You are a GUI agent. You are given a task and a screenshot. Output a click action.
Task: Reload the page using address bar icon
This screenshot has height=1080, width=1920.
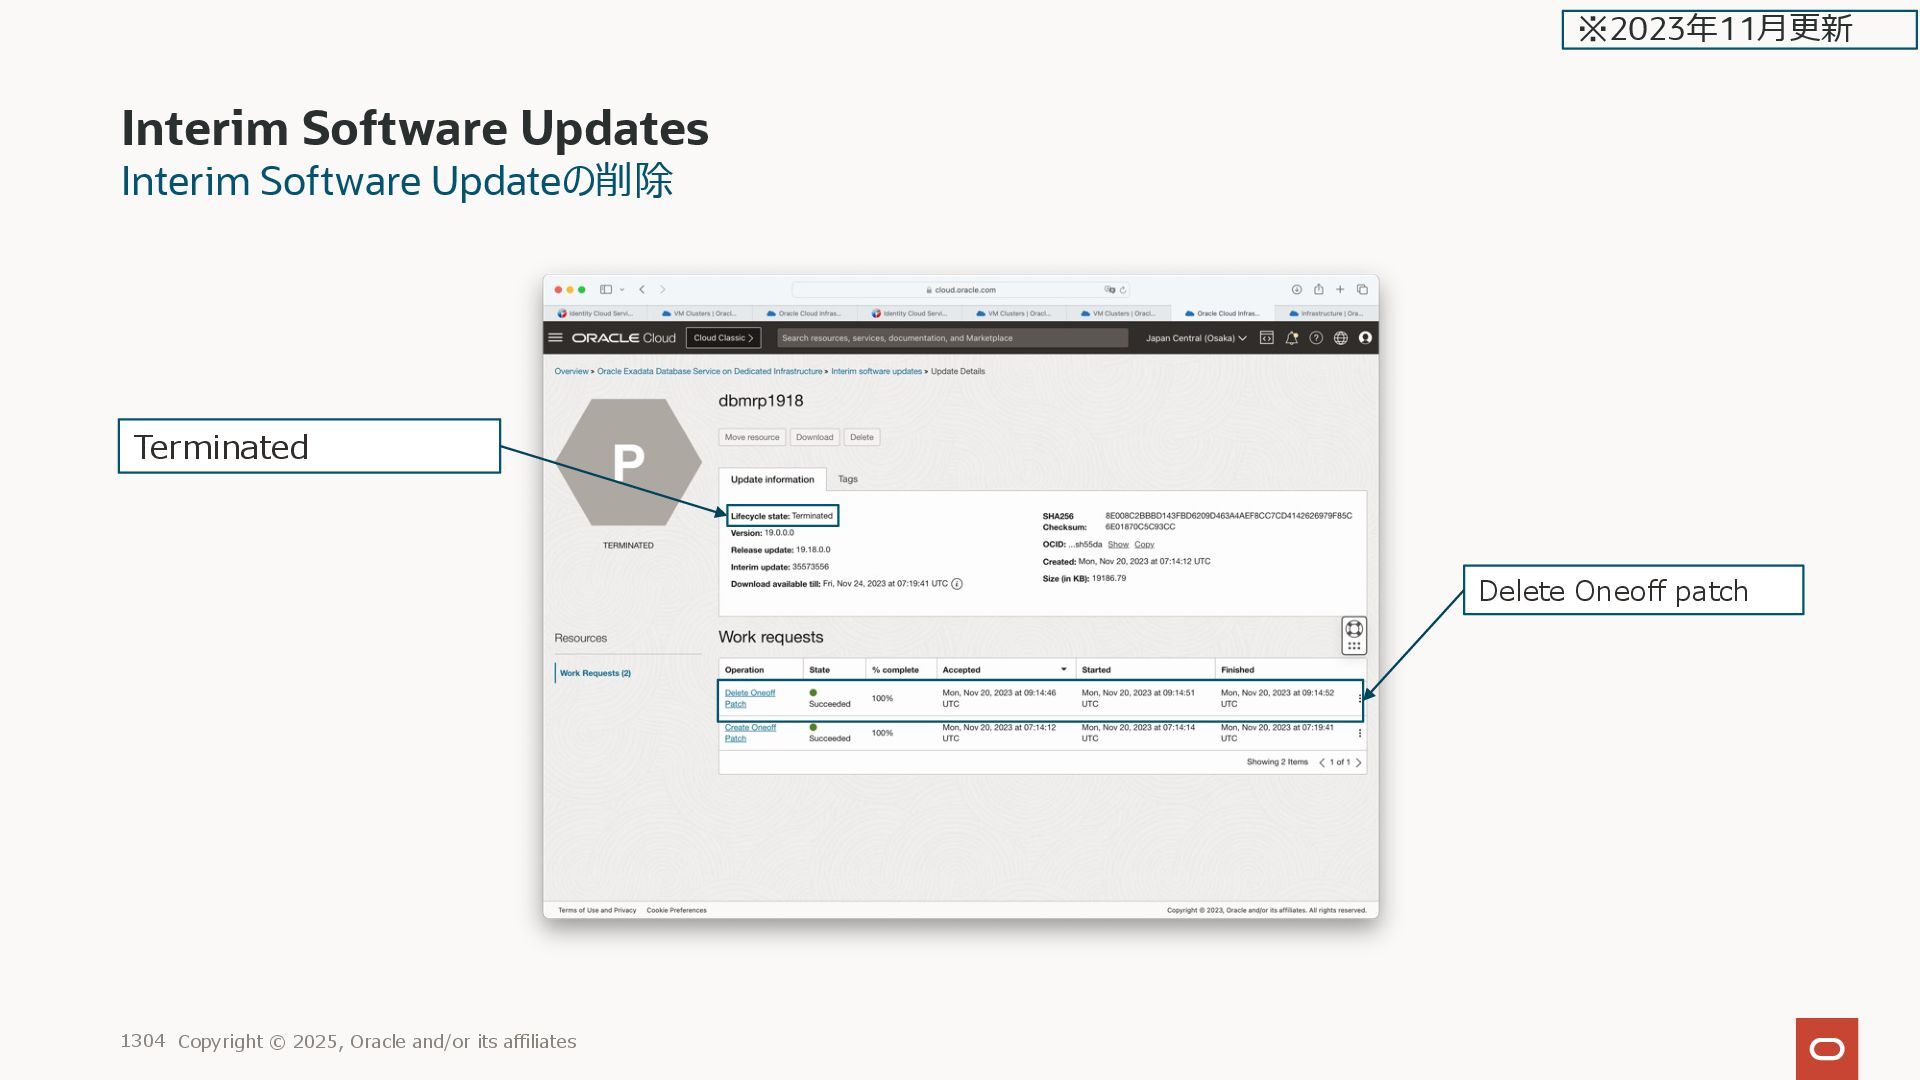(1123, 290)
